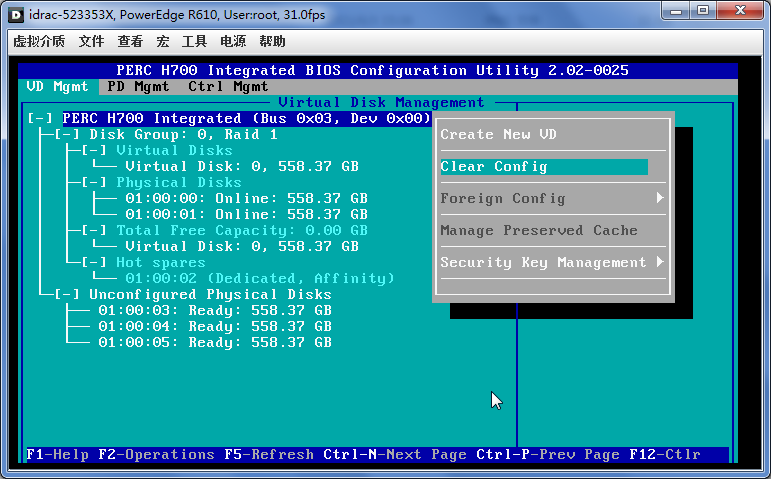Click the Physical Disks label
The image size is (771, 479).
click(179, 183)
